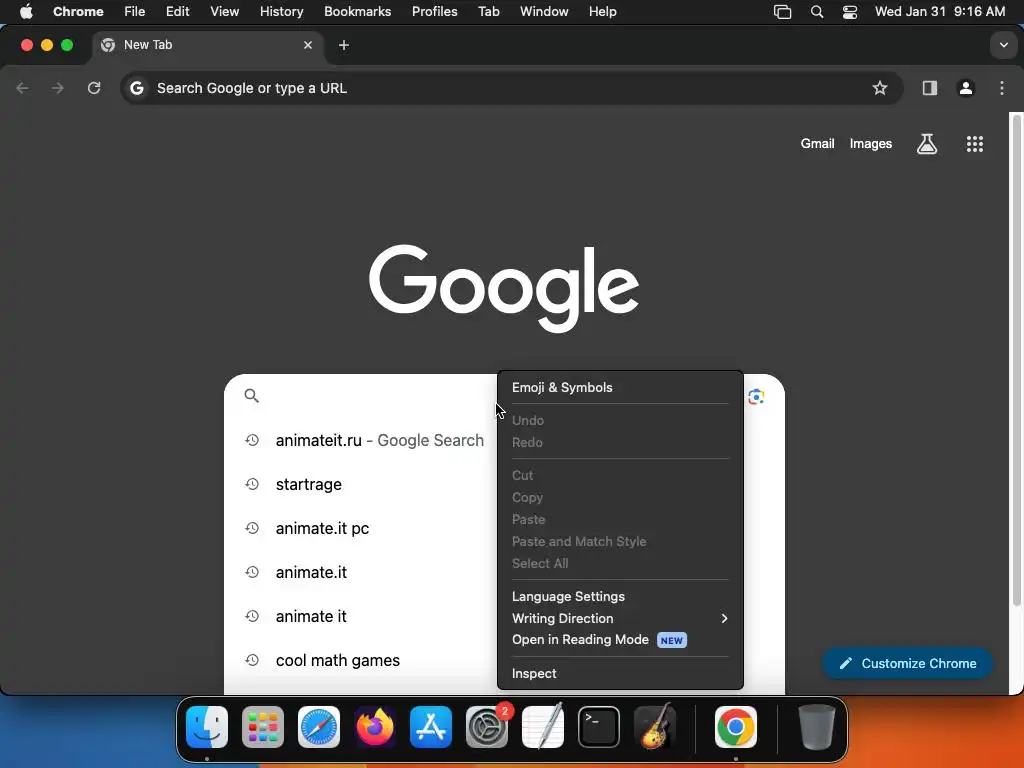The width and height of the screenshot is (1024, 768).
Task: Open GarageBand from the Dock
Action: tap(655, 727)
